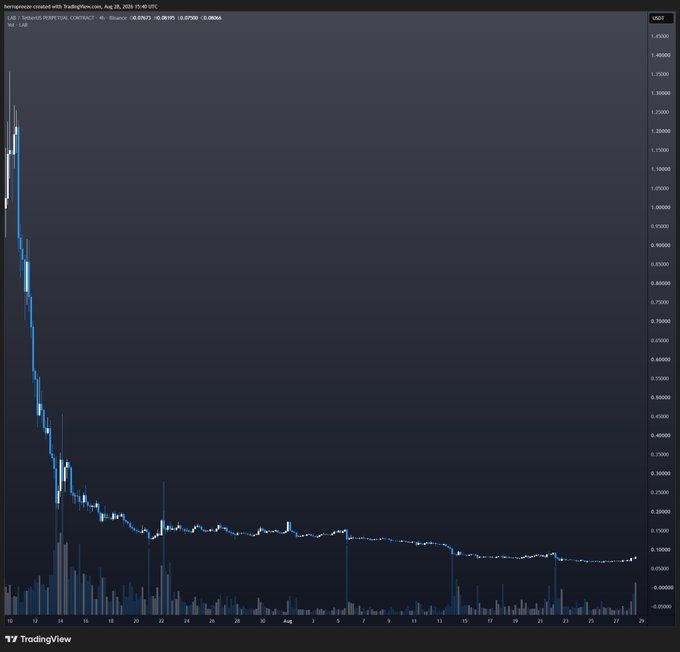This screenshot has width=680, height=652.
Task: Click the 0.30000 price axis label
Action: tap(660, 474)
